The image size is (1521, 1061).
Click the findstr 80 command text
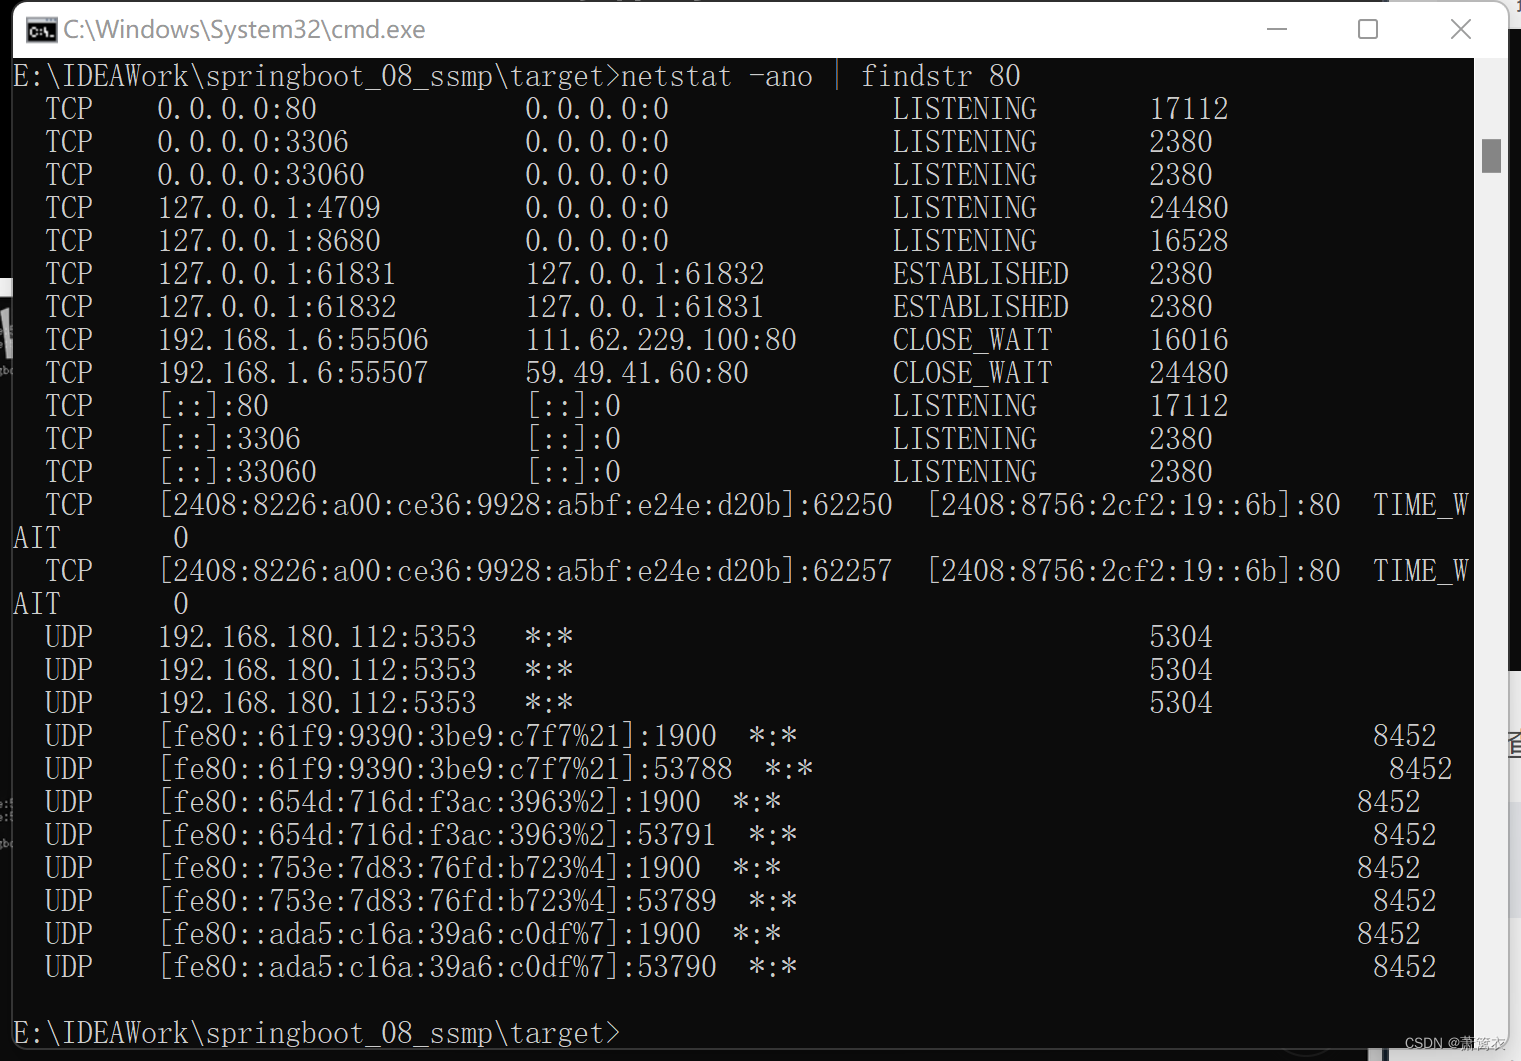click(x=941, y=76)
